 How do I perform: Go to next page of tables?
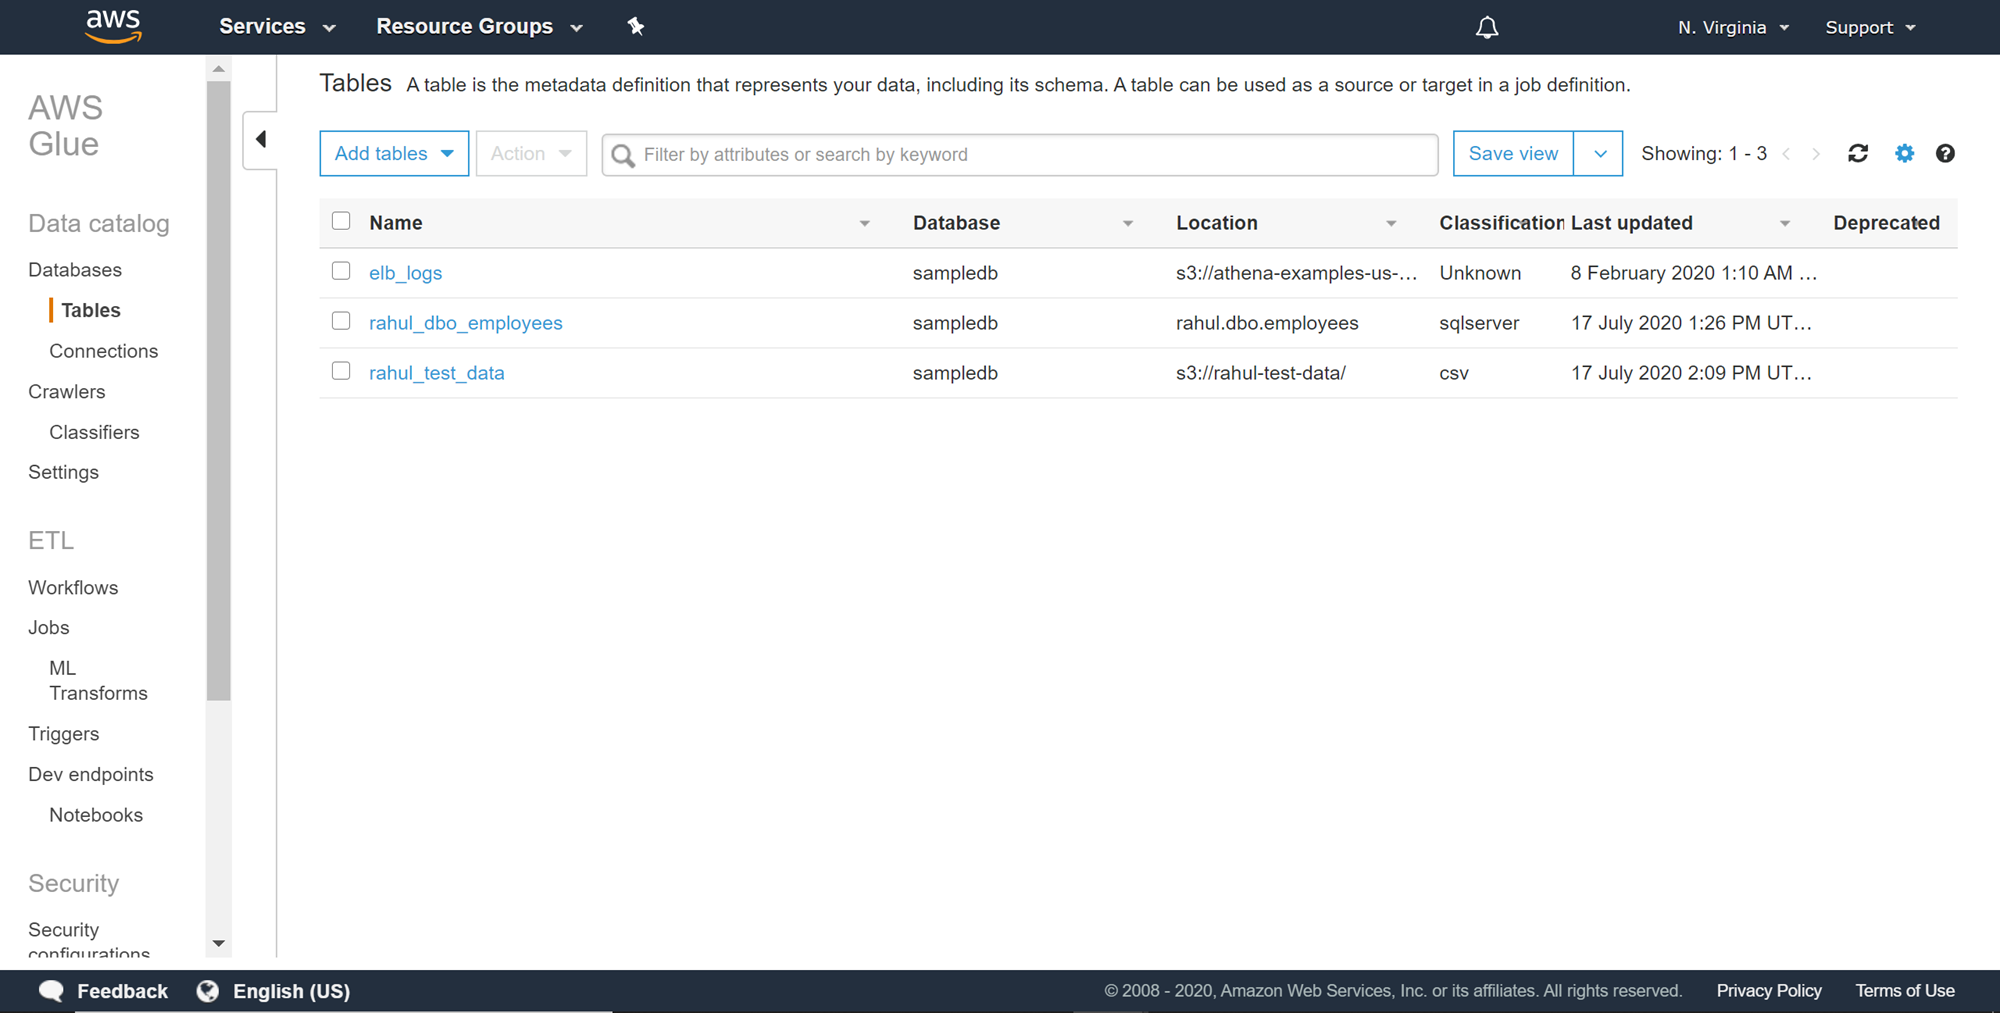1816,154
